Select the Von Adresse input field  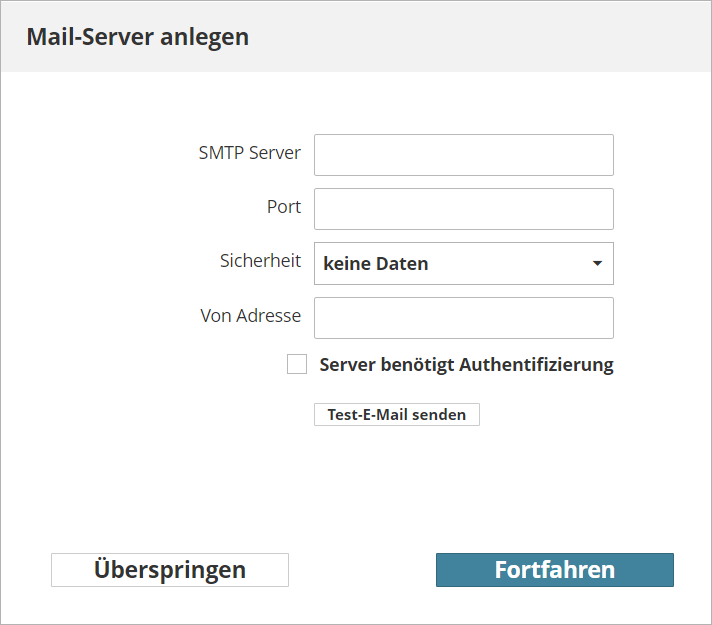[x=464, y=318]
